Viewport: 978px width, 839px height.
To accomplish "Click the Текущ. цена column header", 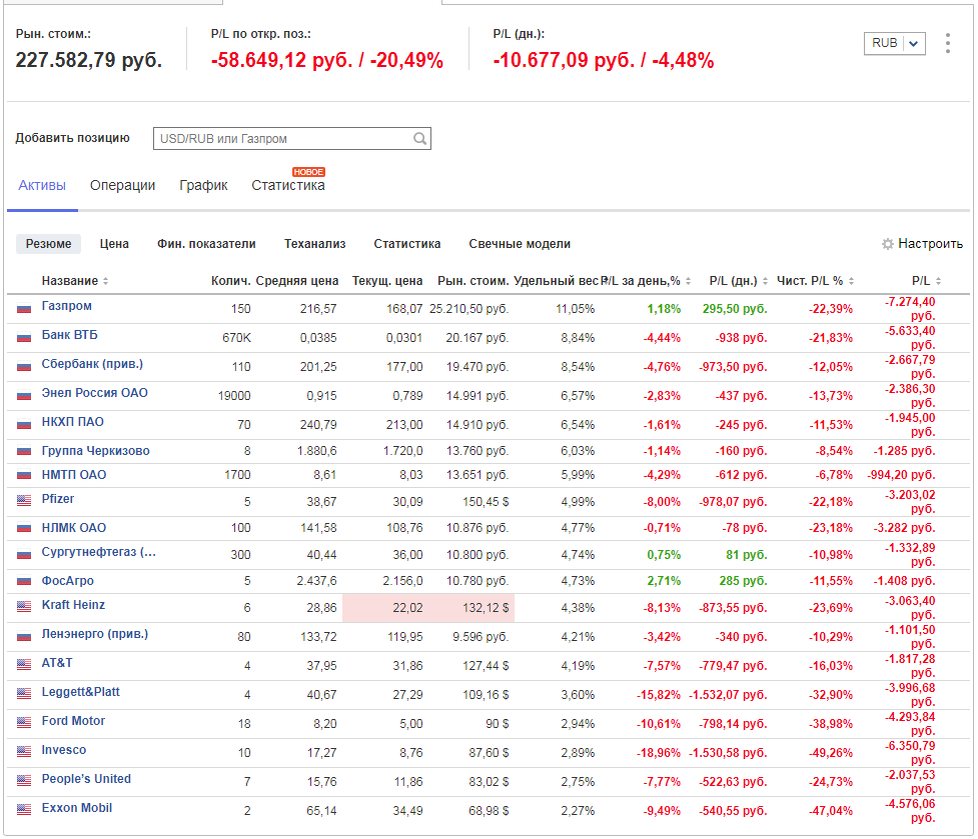I will [387, 281].
